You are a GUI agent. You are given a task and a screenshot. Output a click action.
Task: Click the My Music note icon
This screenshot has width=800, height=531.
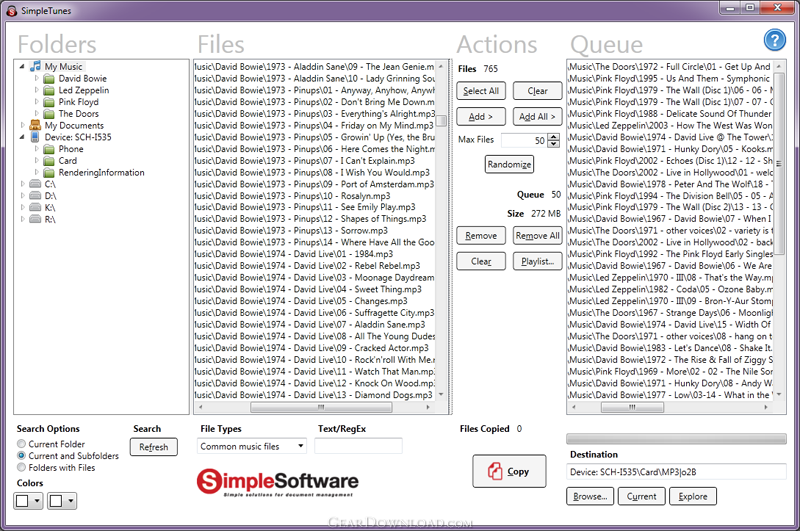pos(35,66)
